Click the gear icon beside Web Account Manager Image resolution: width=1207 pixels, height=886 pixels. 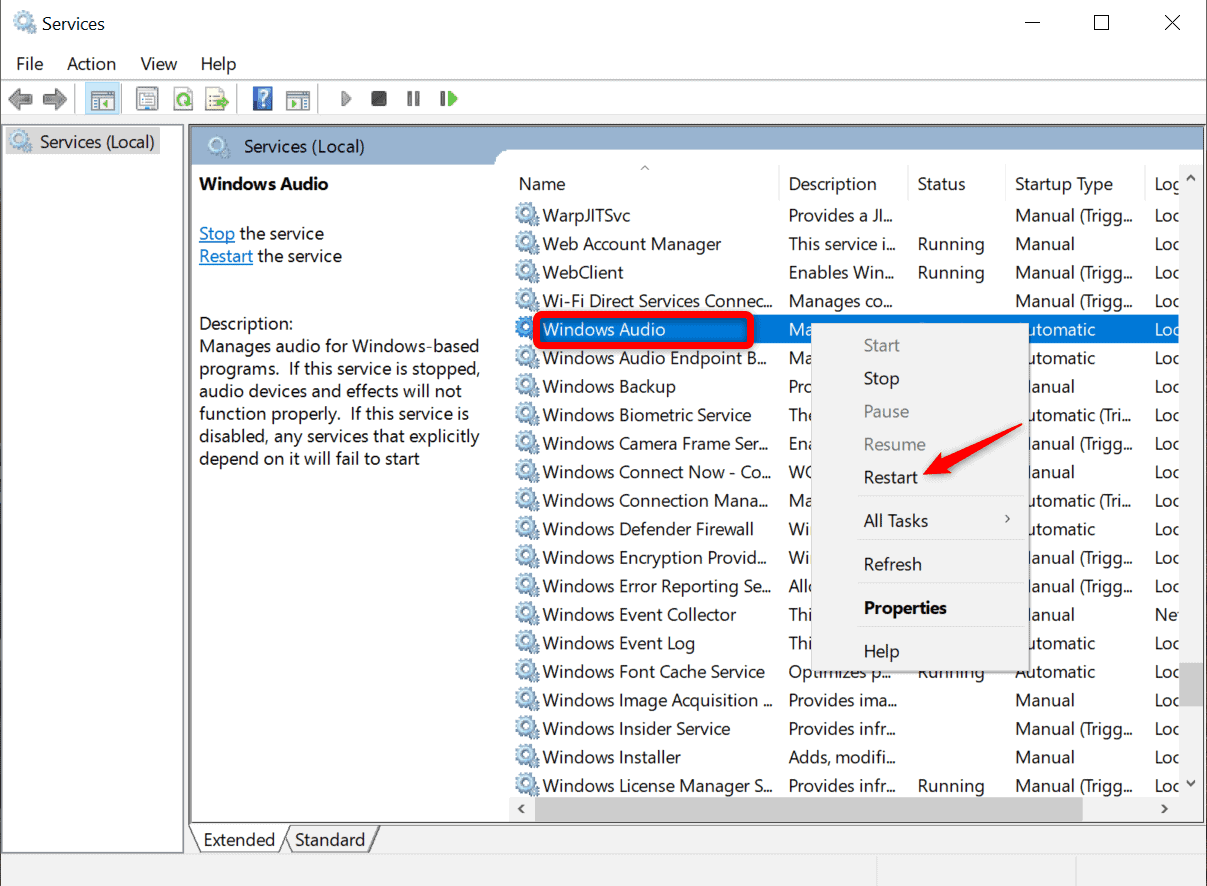click(x=527, y=244)
